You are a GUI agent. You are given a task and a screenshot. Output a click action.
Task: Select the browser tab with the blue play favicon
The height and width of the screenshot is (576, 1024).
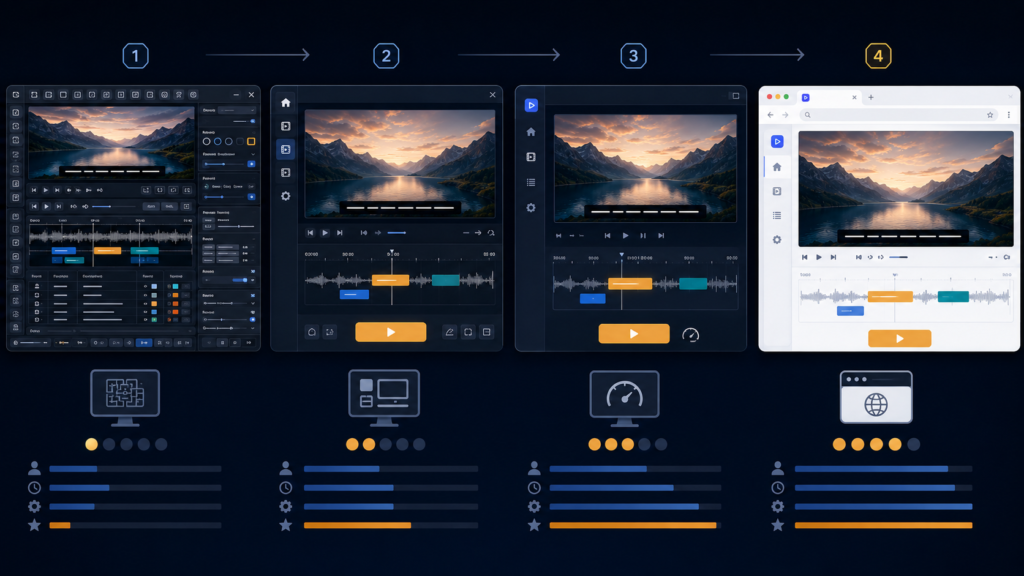click(x=827, y=97)
